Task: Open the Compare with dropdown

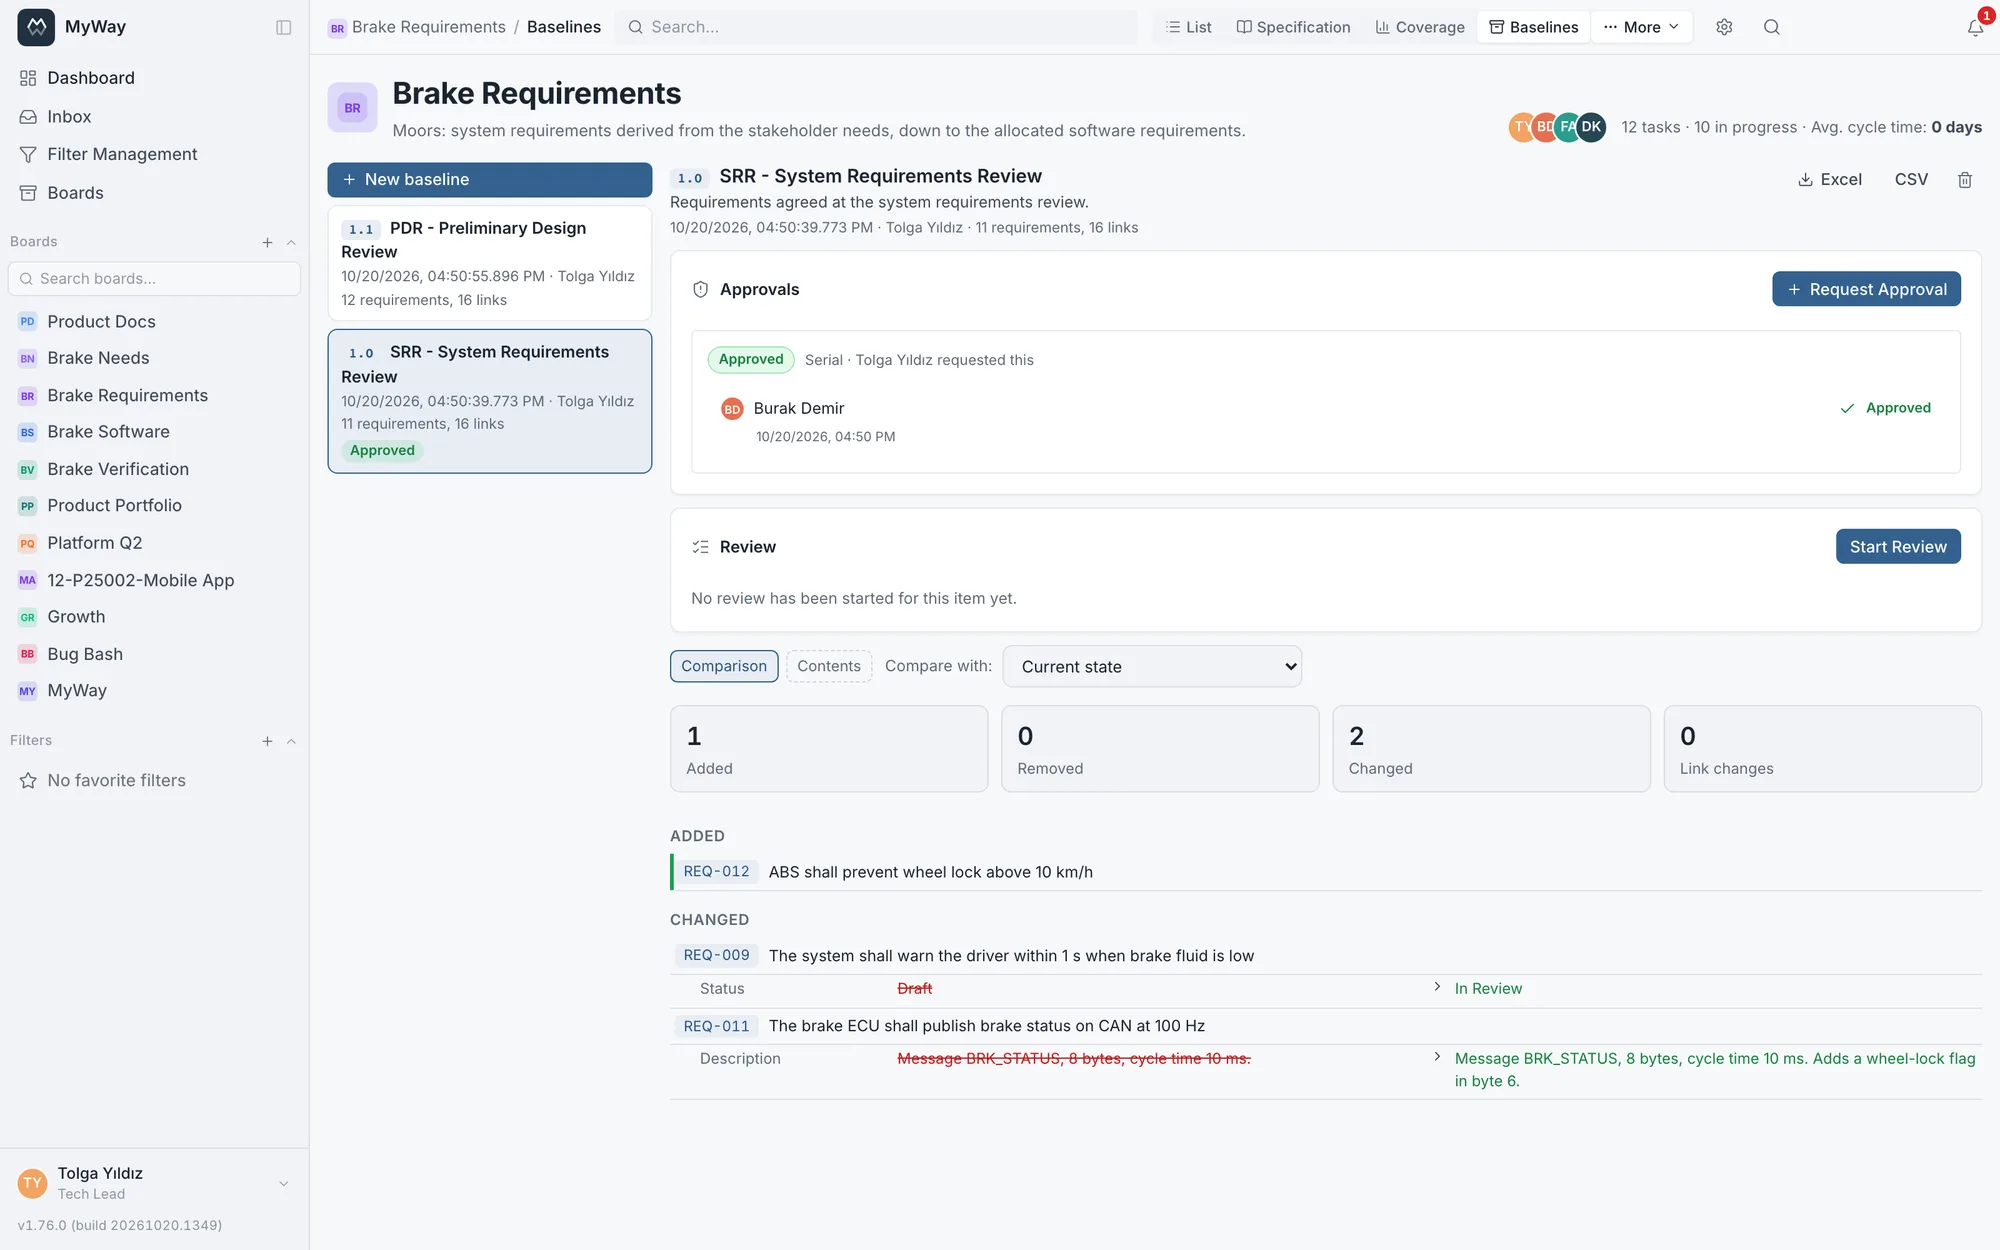Action: pyautogui.click(x=1152, y=666)
